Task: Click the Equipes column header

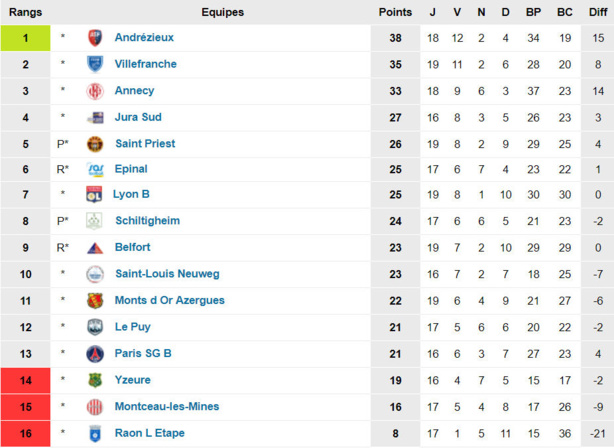Action: [x=222, y=12]
